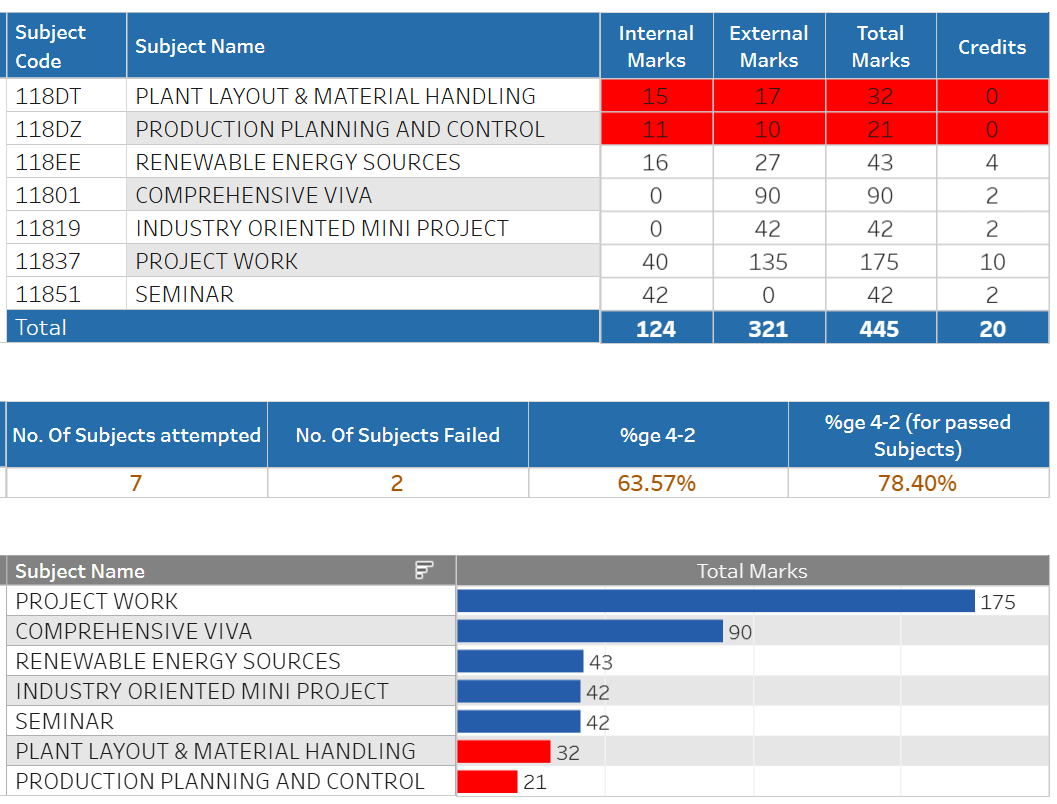The width and height of the screenshot is (1057, 804).
Task: Click the red PLANT LAYOUT bar labeled 32
Action: 503,751
